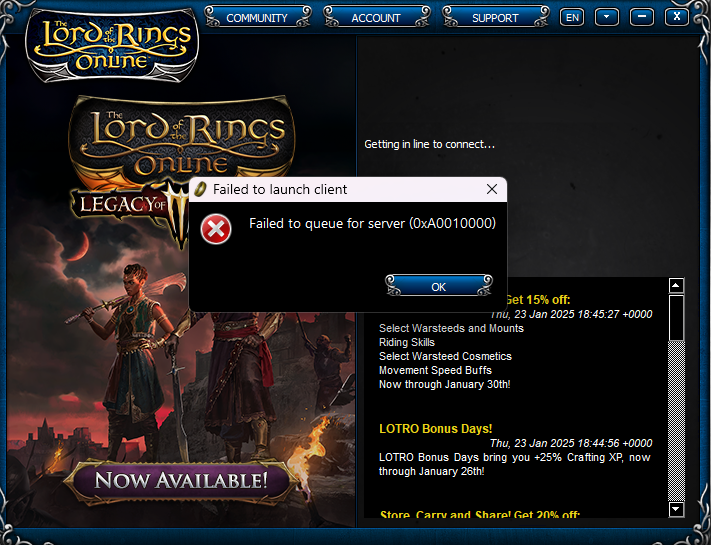Screen dimensions: 711x545
Task: Select the EN language button
Action: 572,17
